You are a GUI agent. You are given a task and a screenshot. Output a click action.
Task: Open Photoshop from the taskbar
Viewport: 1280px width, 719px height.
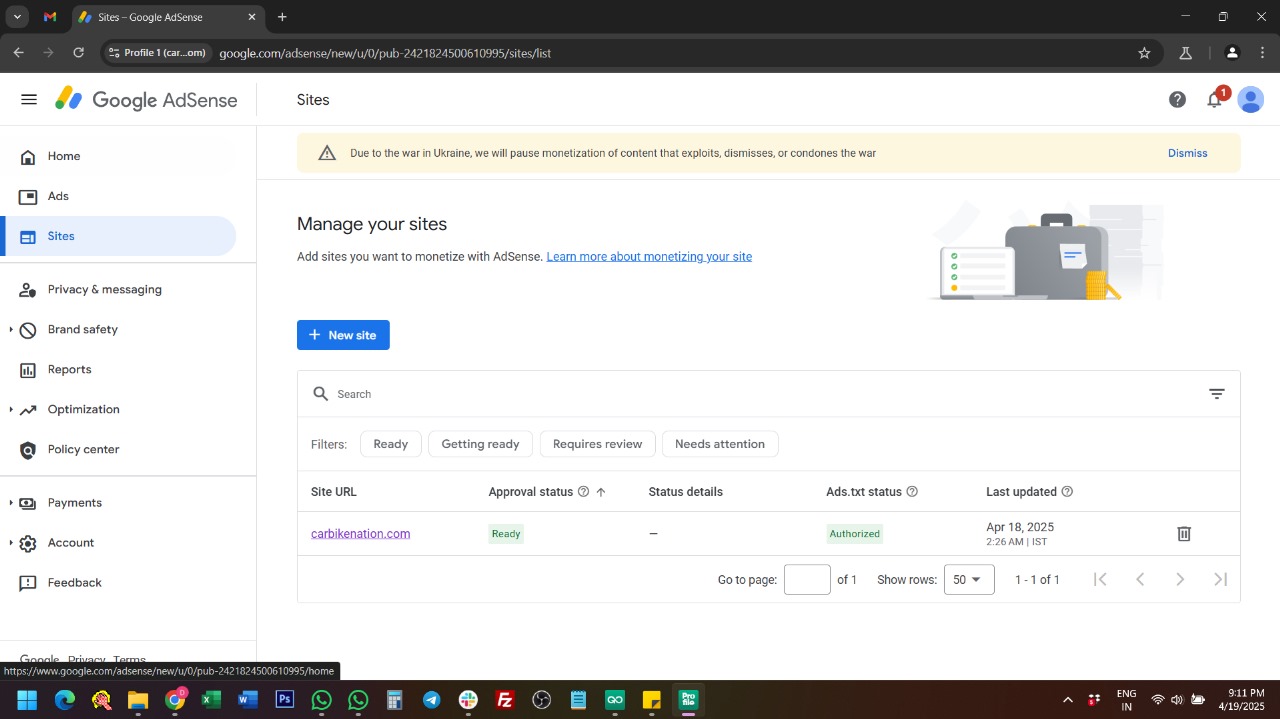[x=285, y=700]
